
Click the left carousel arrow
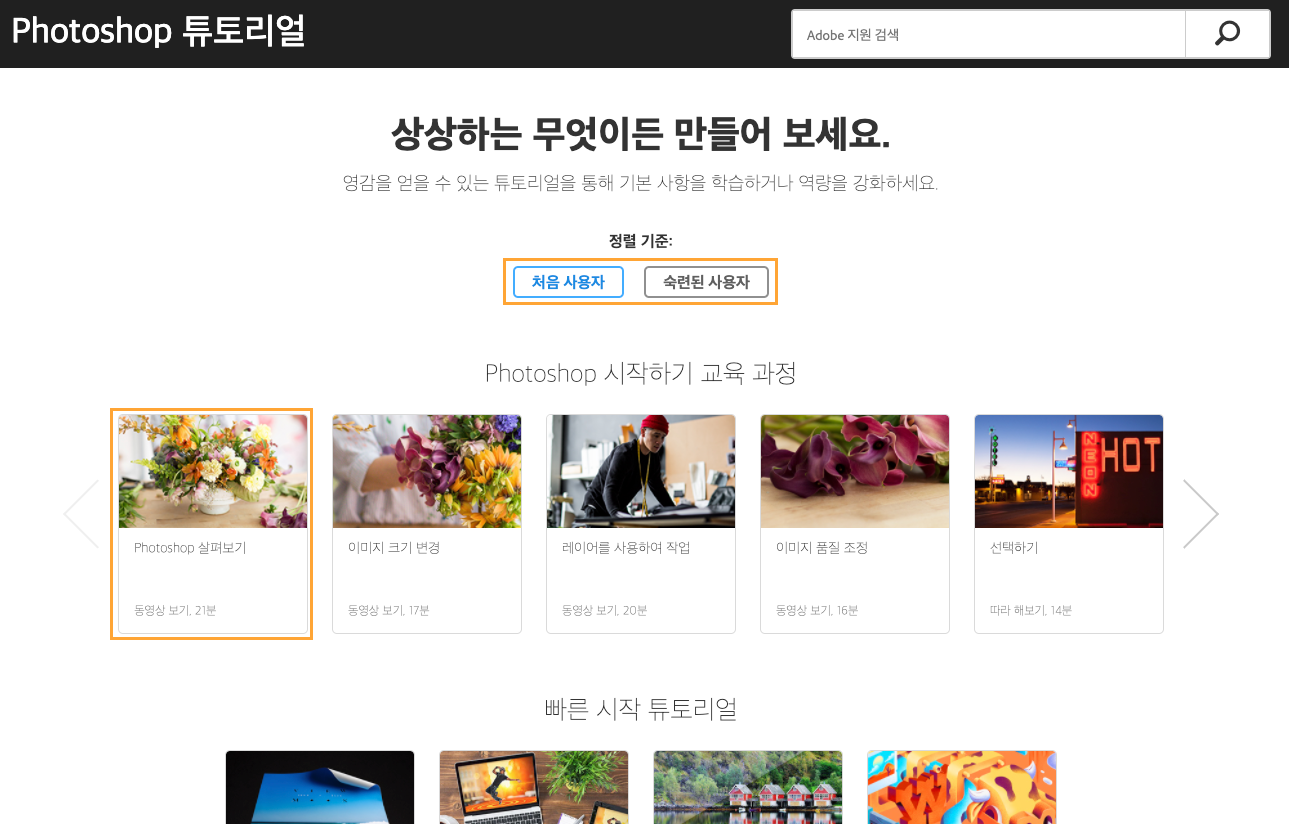tap(81, 514)
